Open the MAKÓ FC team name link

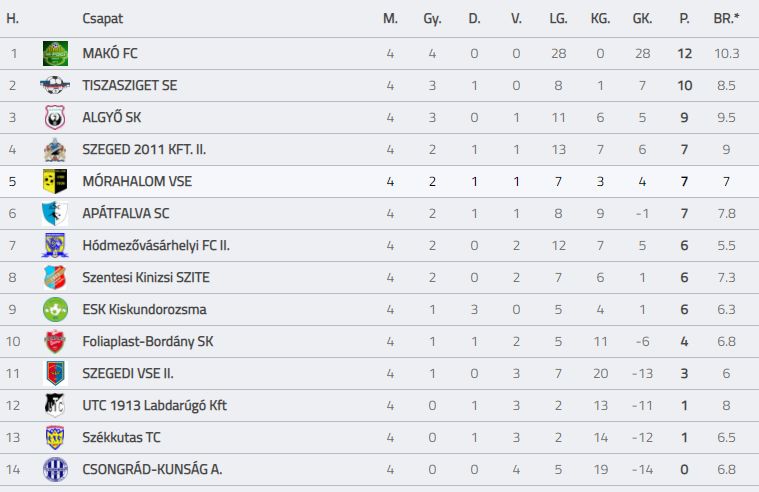point(110,53)
